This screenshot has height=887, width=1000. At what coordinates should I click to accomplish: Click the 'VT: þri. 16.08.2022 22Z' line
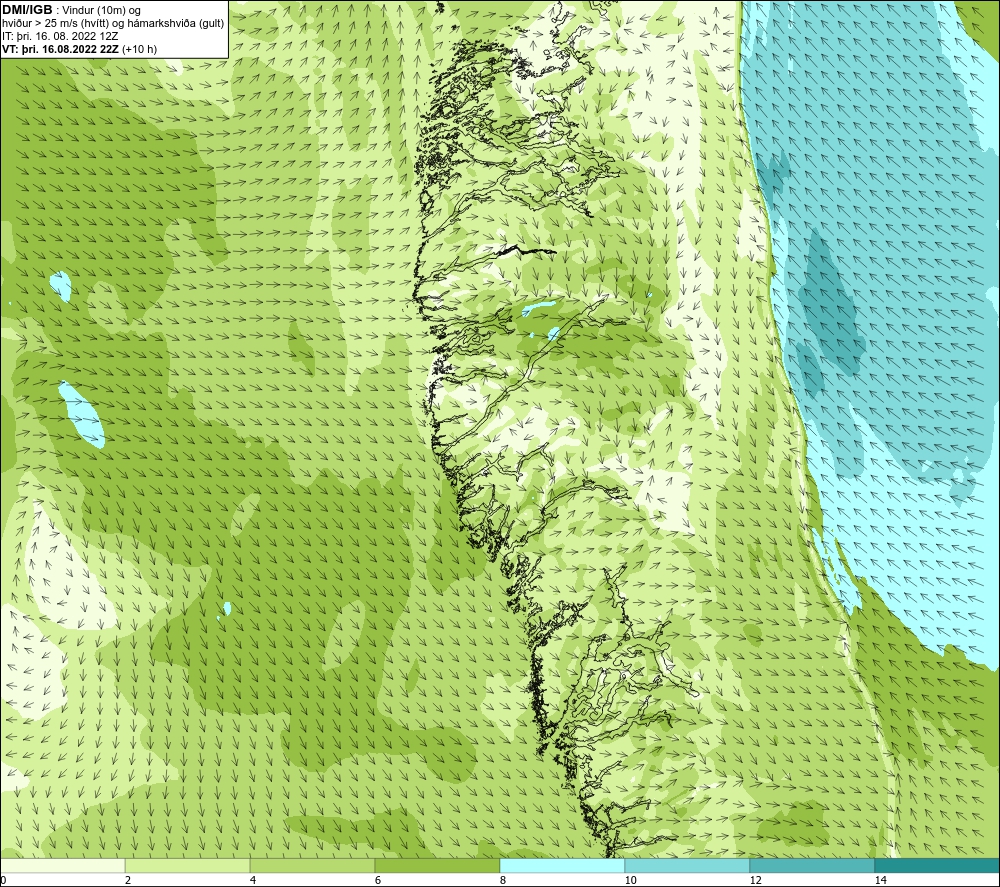[62, 48]
